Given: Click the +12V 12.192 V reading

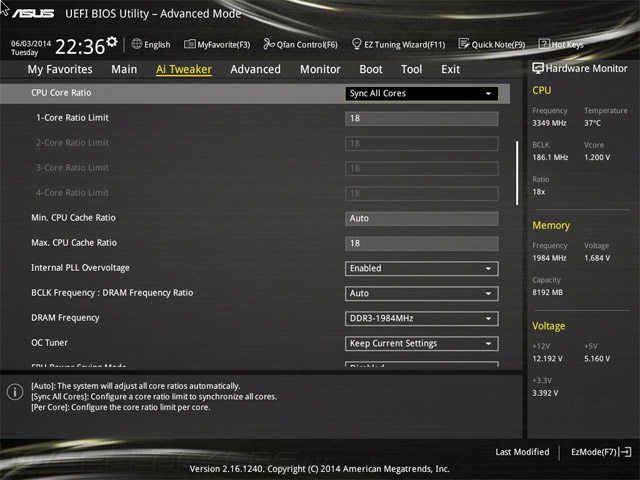Looking at the screenshot, I should click(x=547, y=358).
